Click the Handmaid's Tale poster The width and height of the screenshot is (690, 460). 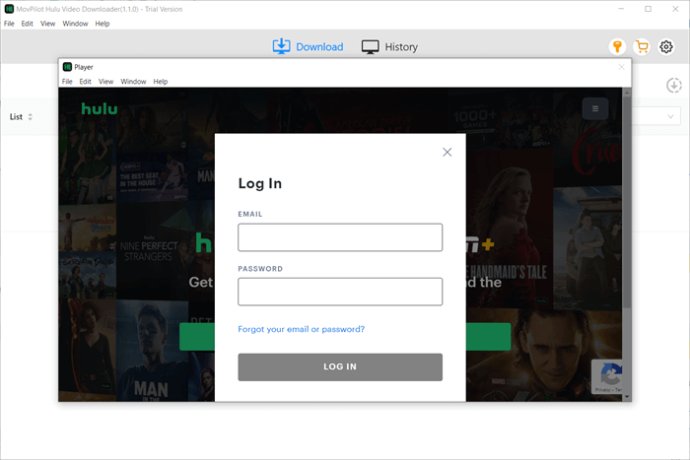(x=509, y=229)
